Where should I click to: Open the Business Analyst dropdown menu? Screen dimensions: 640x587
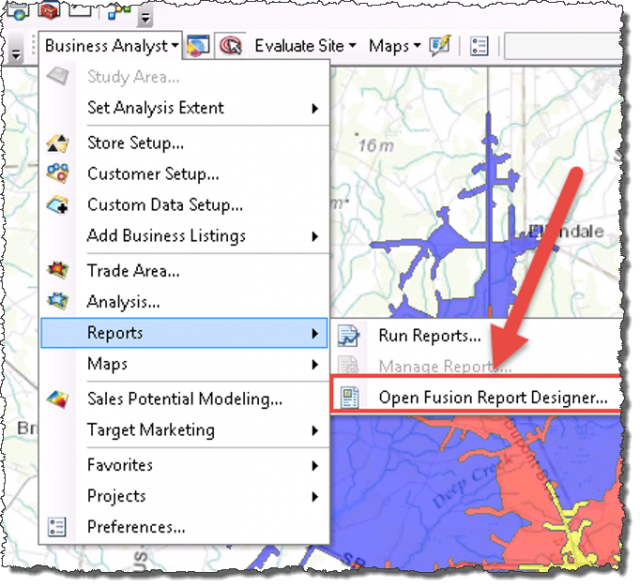click(111, 45)
